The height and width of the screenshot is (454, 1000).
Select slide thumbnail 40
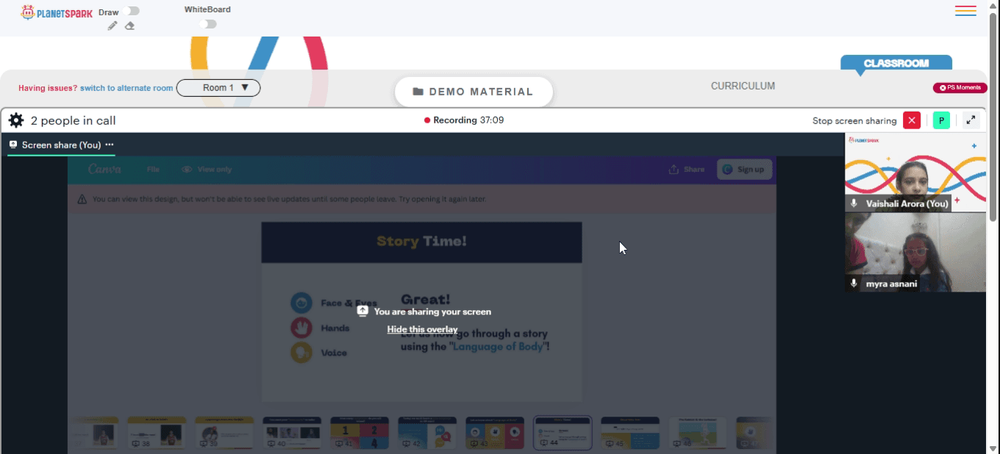(291, 434)
